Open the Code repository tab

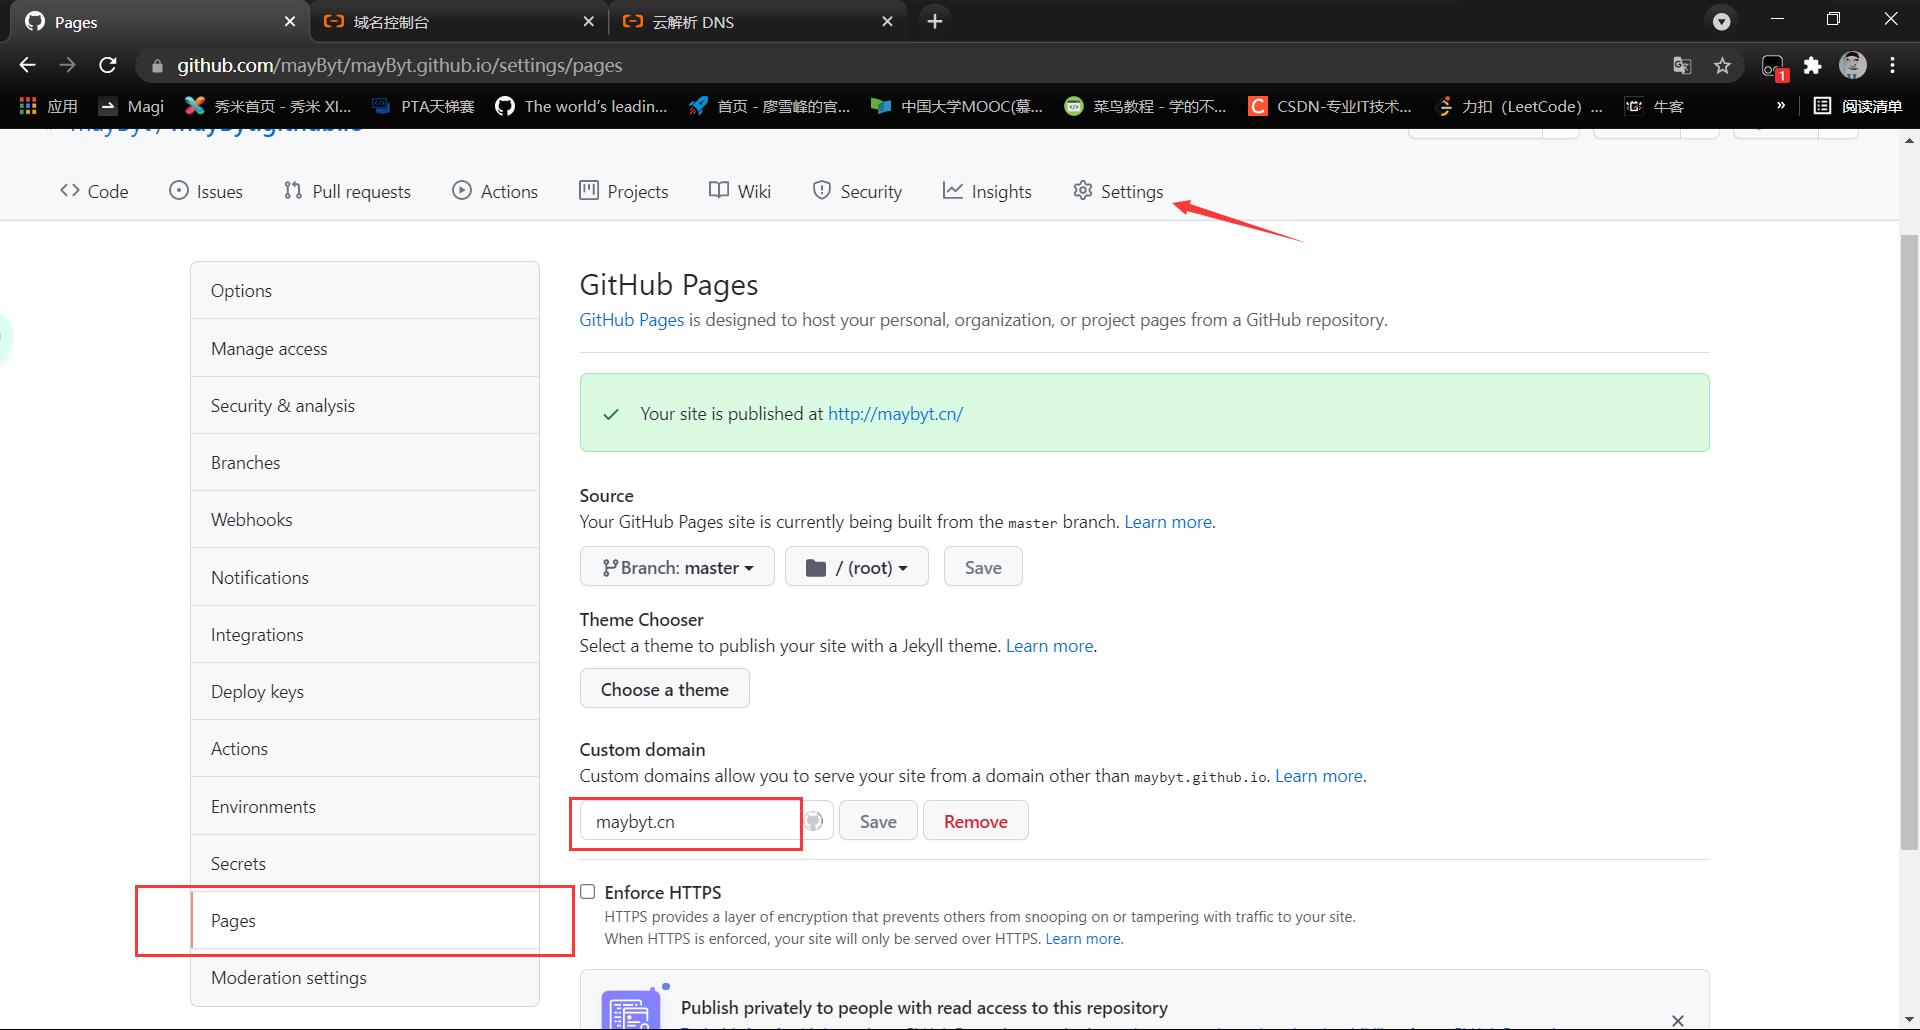94,191
